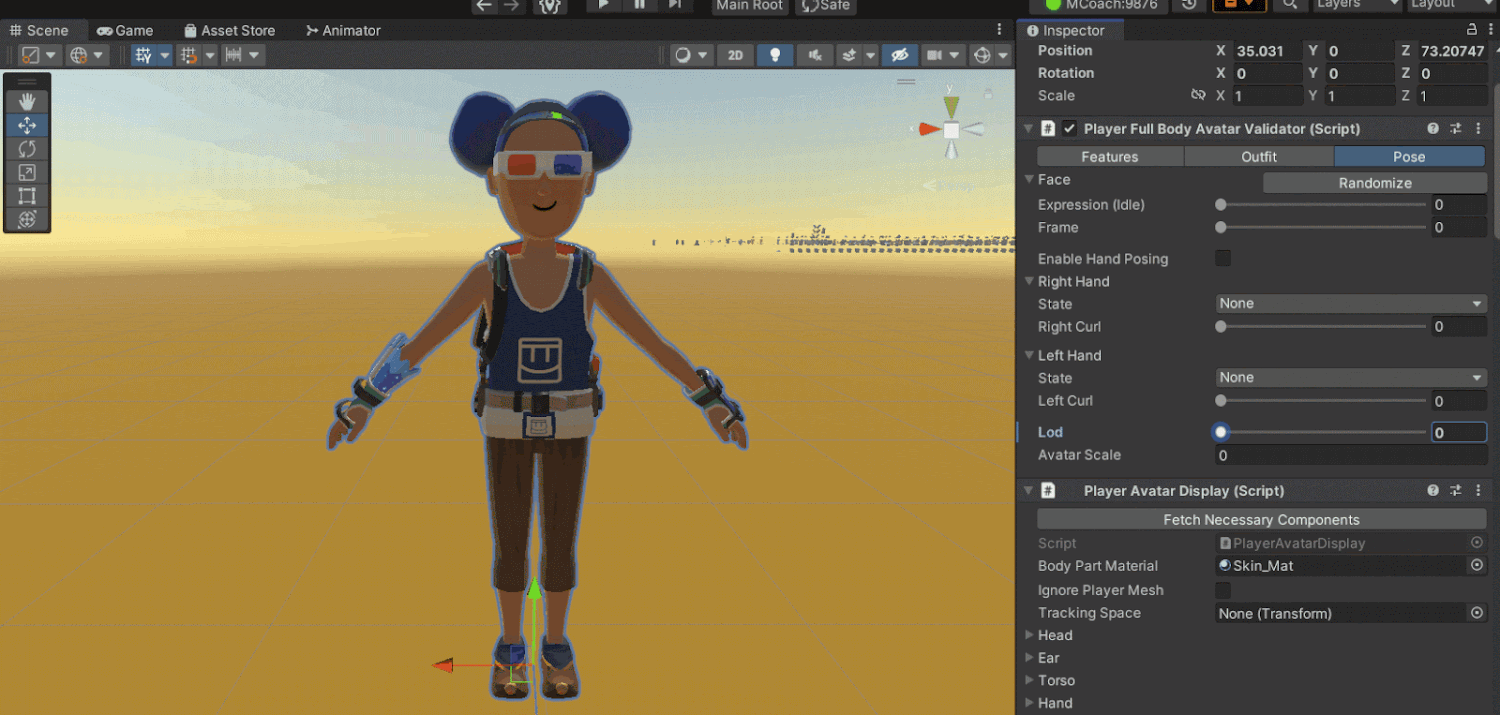The image size is (1500, 715).
Task: Enable the Hand Posing checkbox
Action: point(1222,258)
